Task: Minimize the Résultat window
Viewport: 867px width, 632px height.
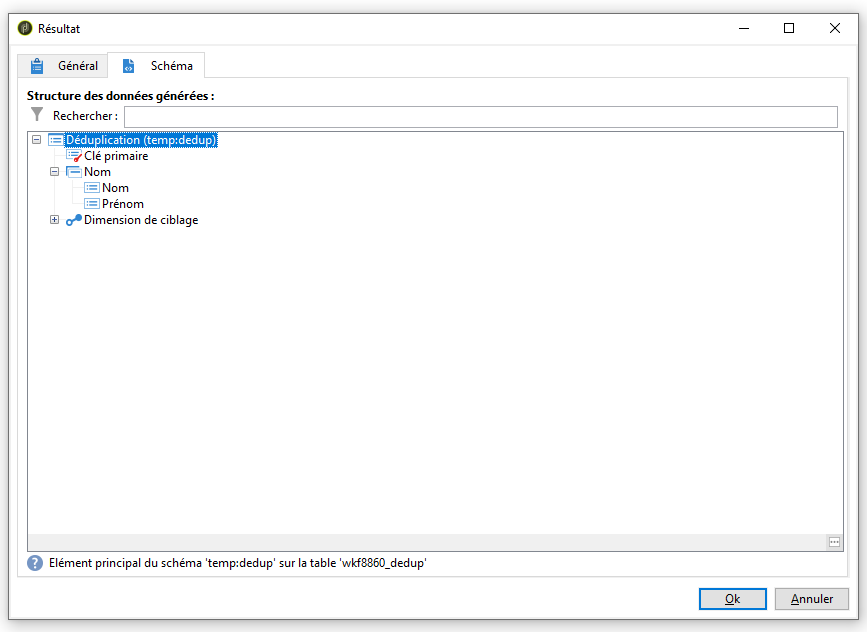Action: 744,28
